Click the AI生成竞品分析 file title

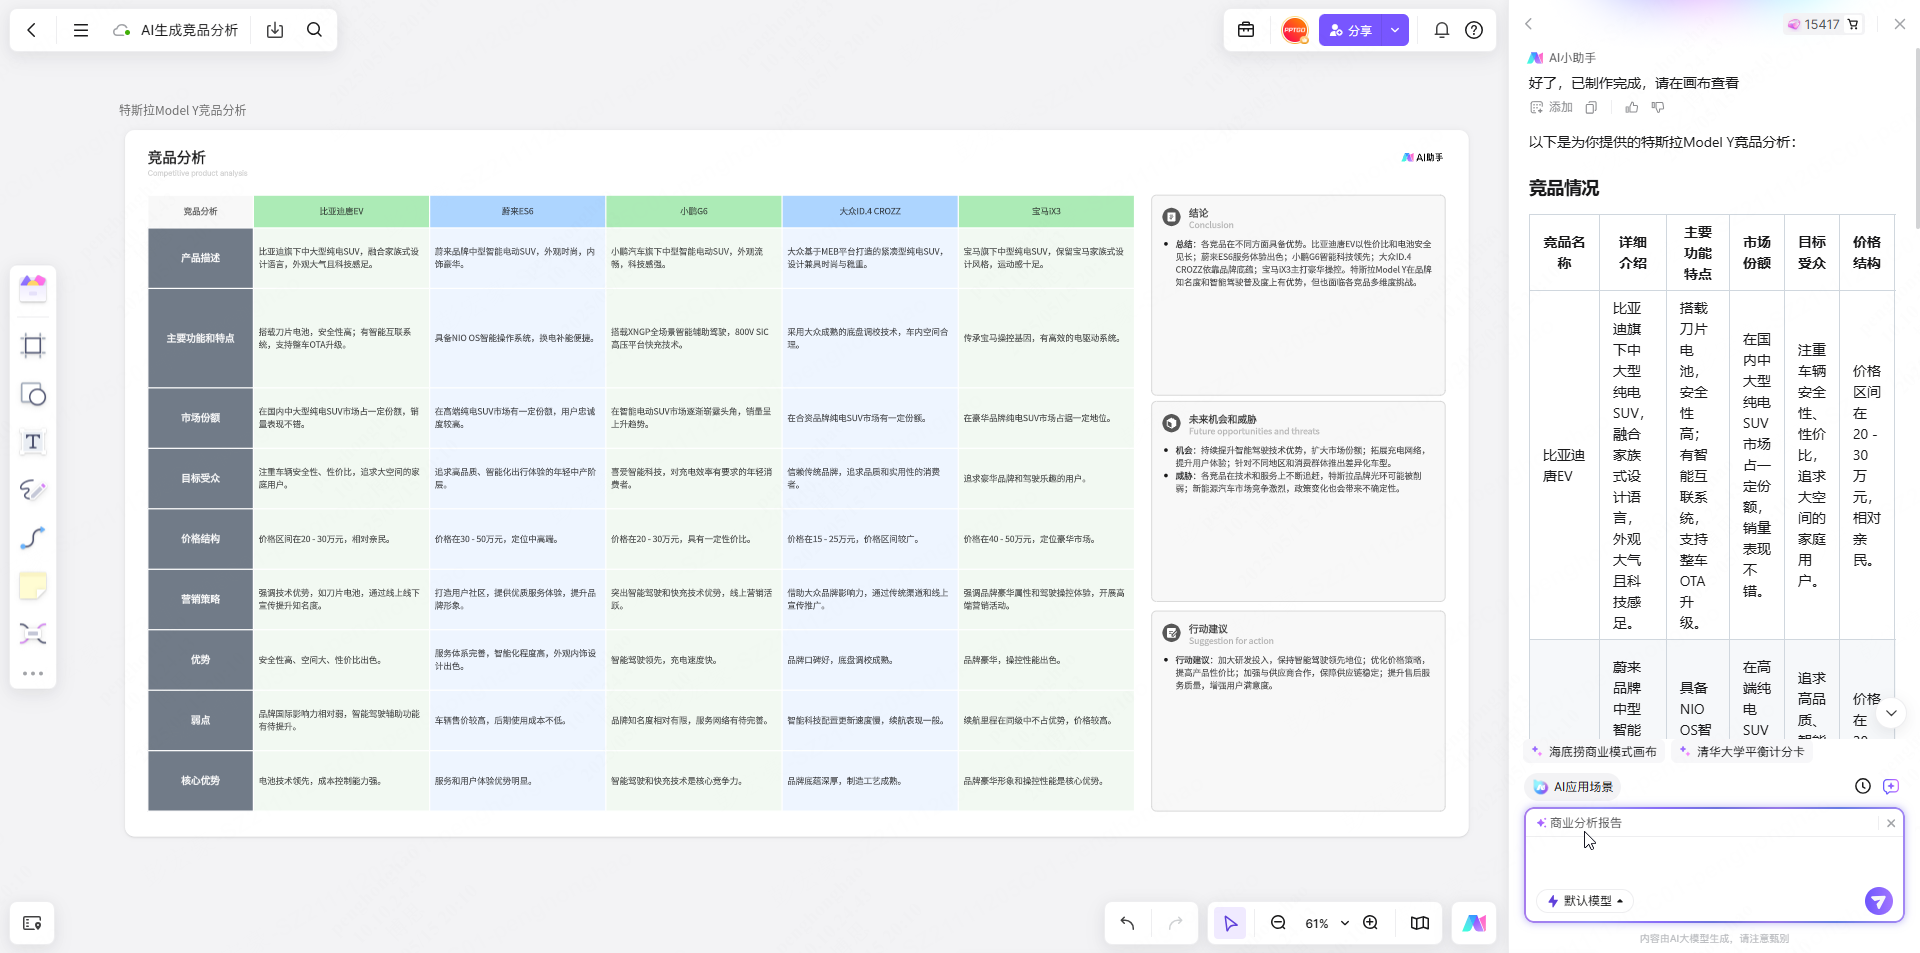click(x=189, y=30)
